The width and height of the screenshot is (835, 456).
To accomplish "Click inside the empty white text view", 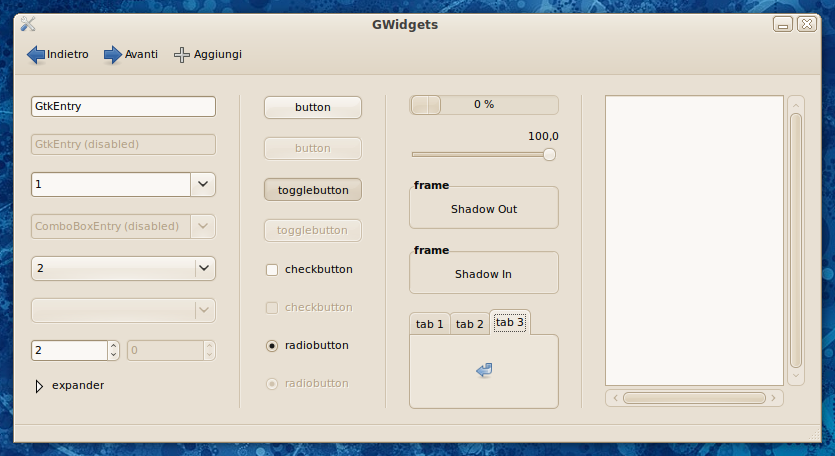I will [x=694, y=240].
